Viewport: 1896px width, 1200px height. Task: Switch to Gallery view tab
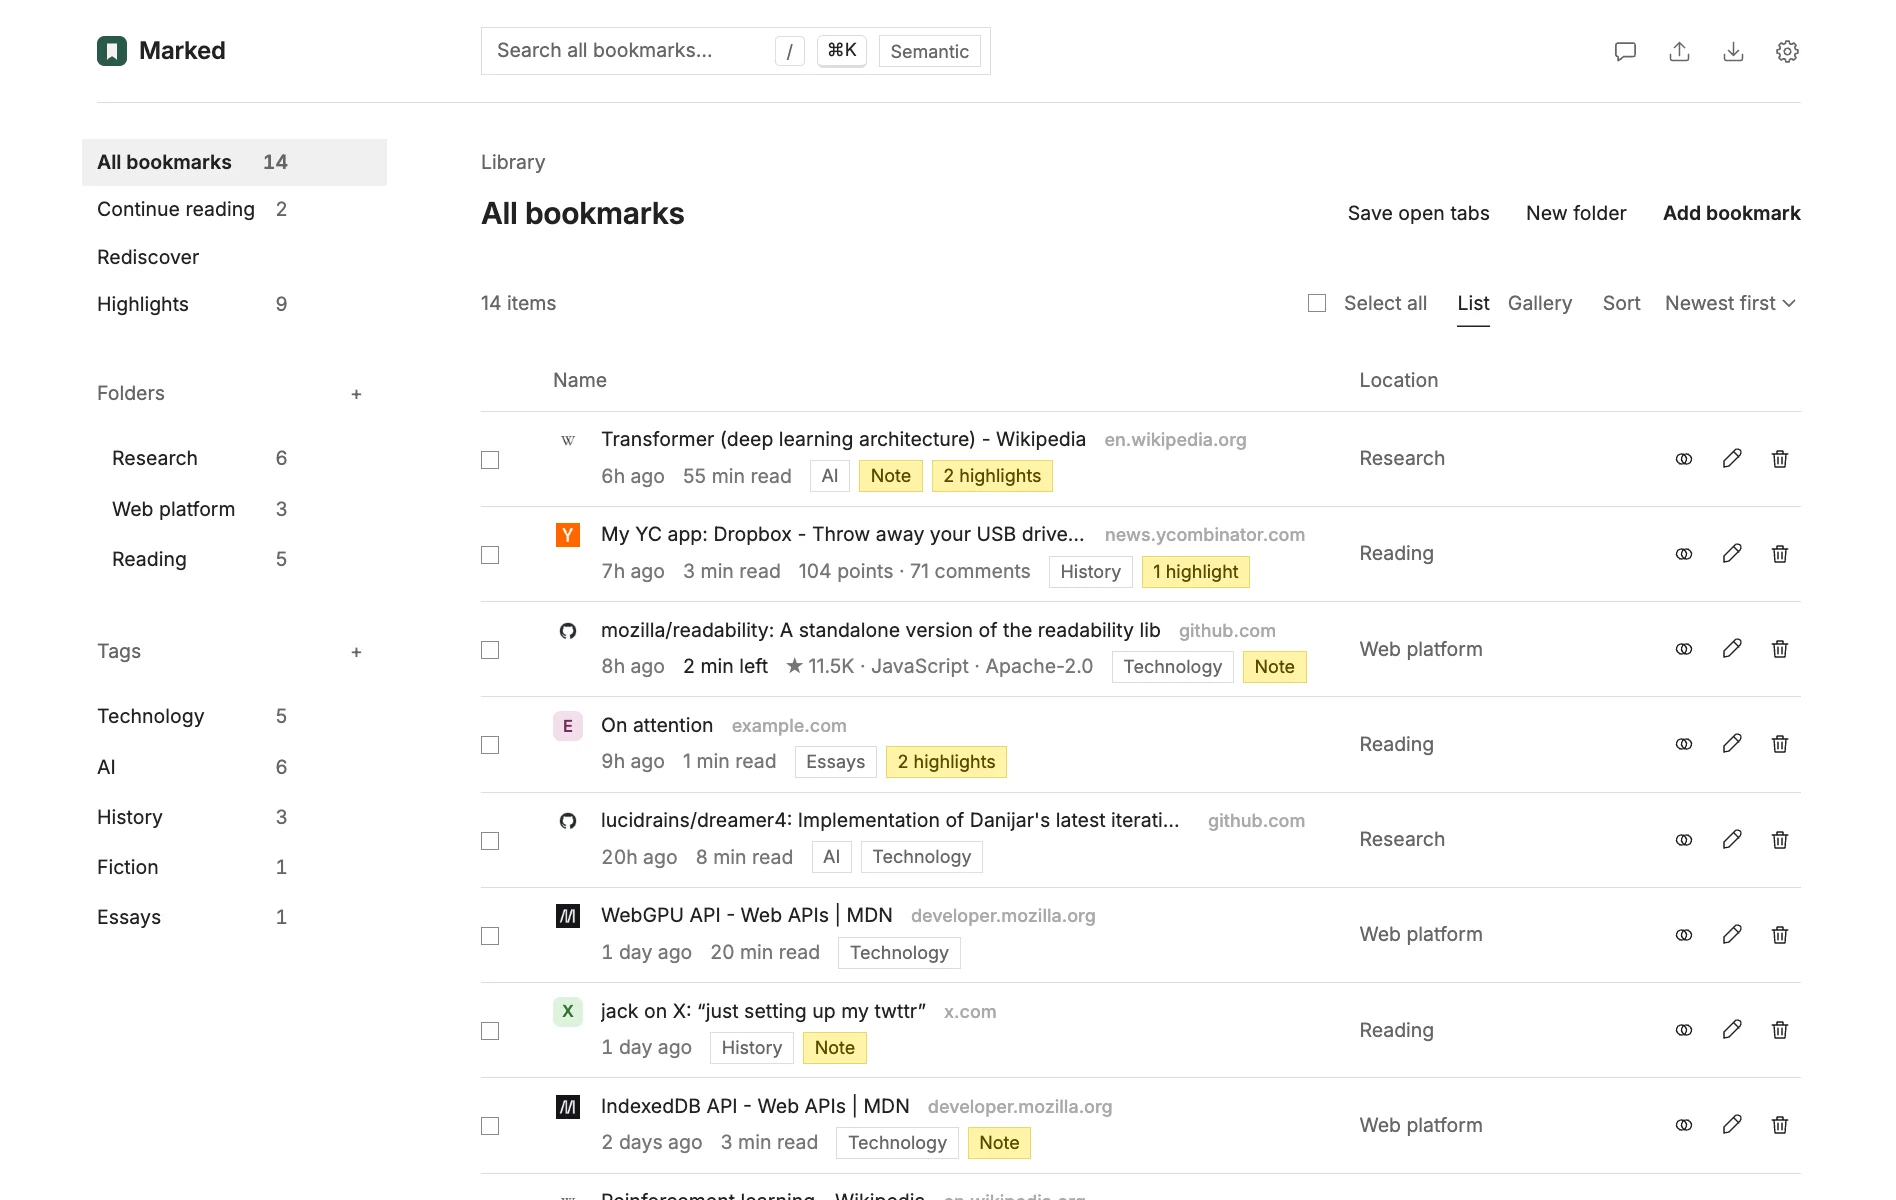click(1540, 303)
